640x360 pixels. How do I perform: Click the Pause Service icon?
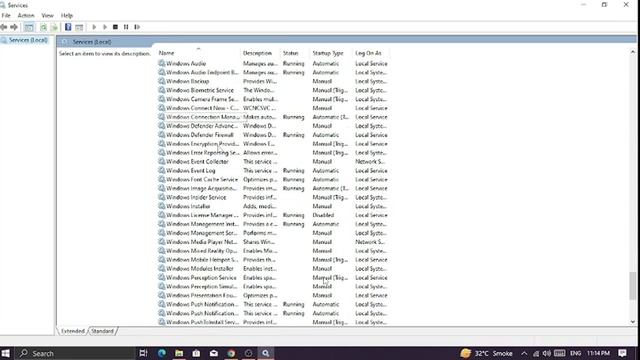pos(126,27)
